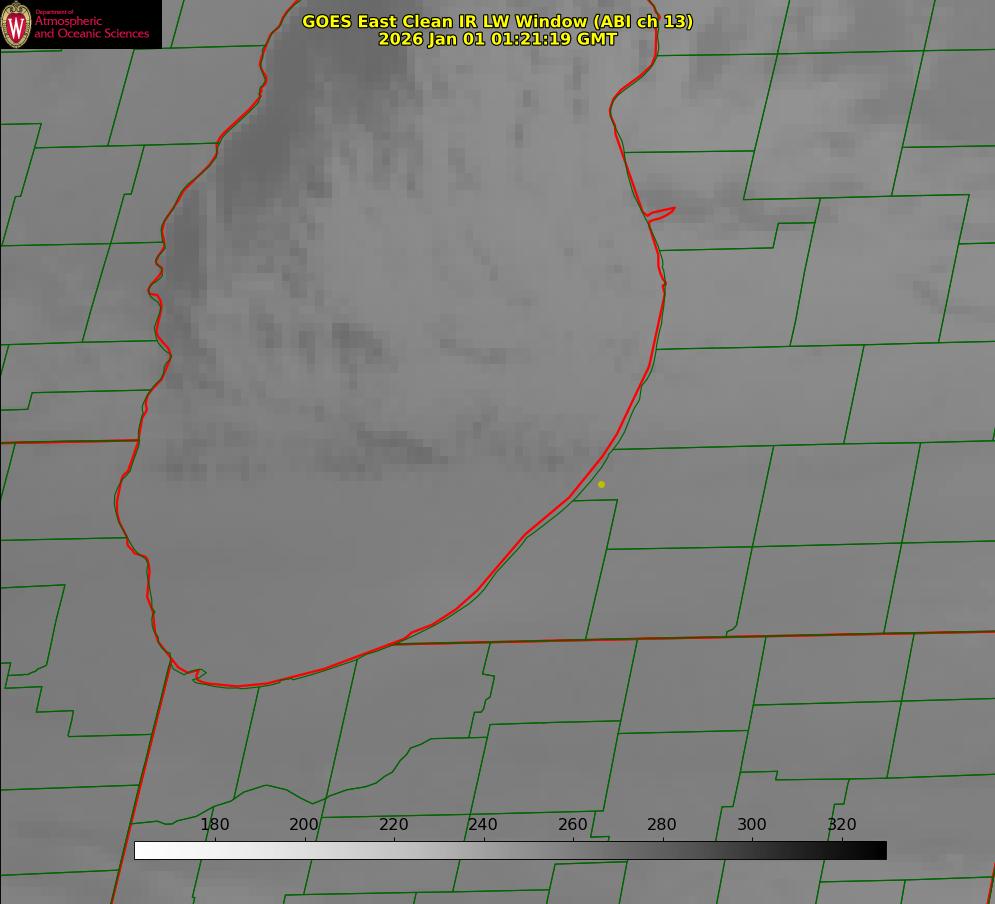Select the 180 colorbar label
This screenshot has width=995, height=904.
coord(215,824)
